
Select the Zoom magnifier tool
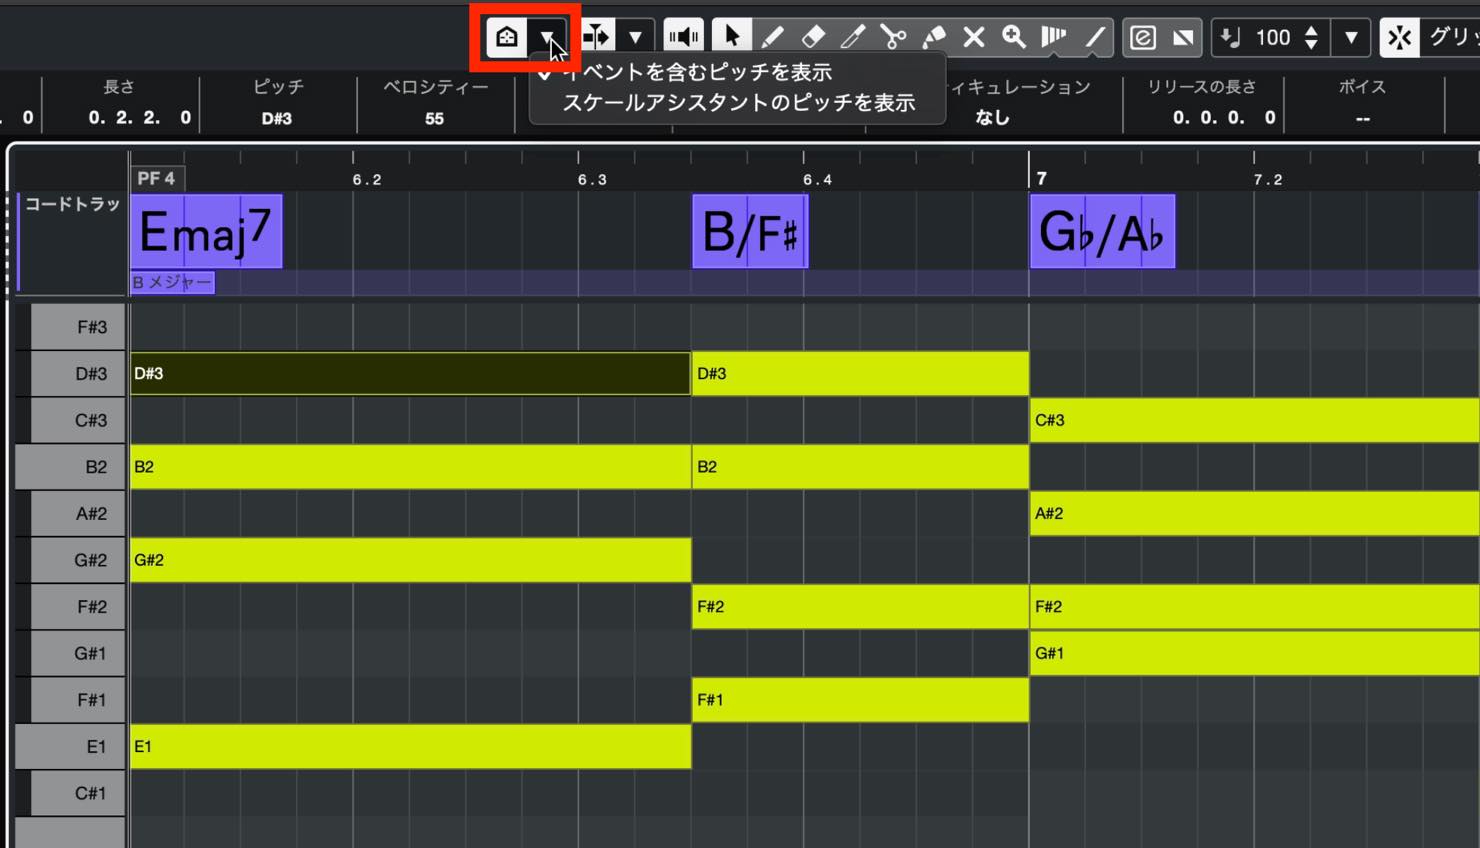coord(1013,37)
